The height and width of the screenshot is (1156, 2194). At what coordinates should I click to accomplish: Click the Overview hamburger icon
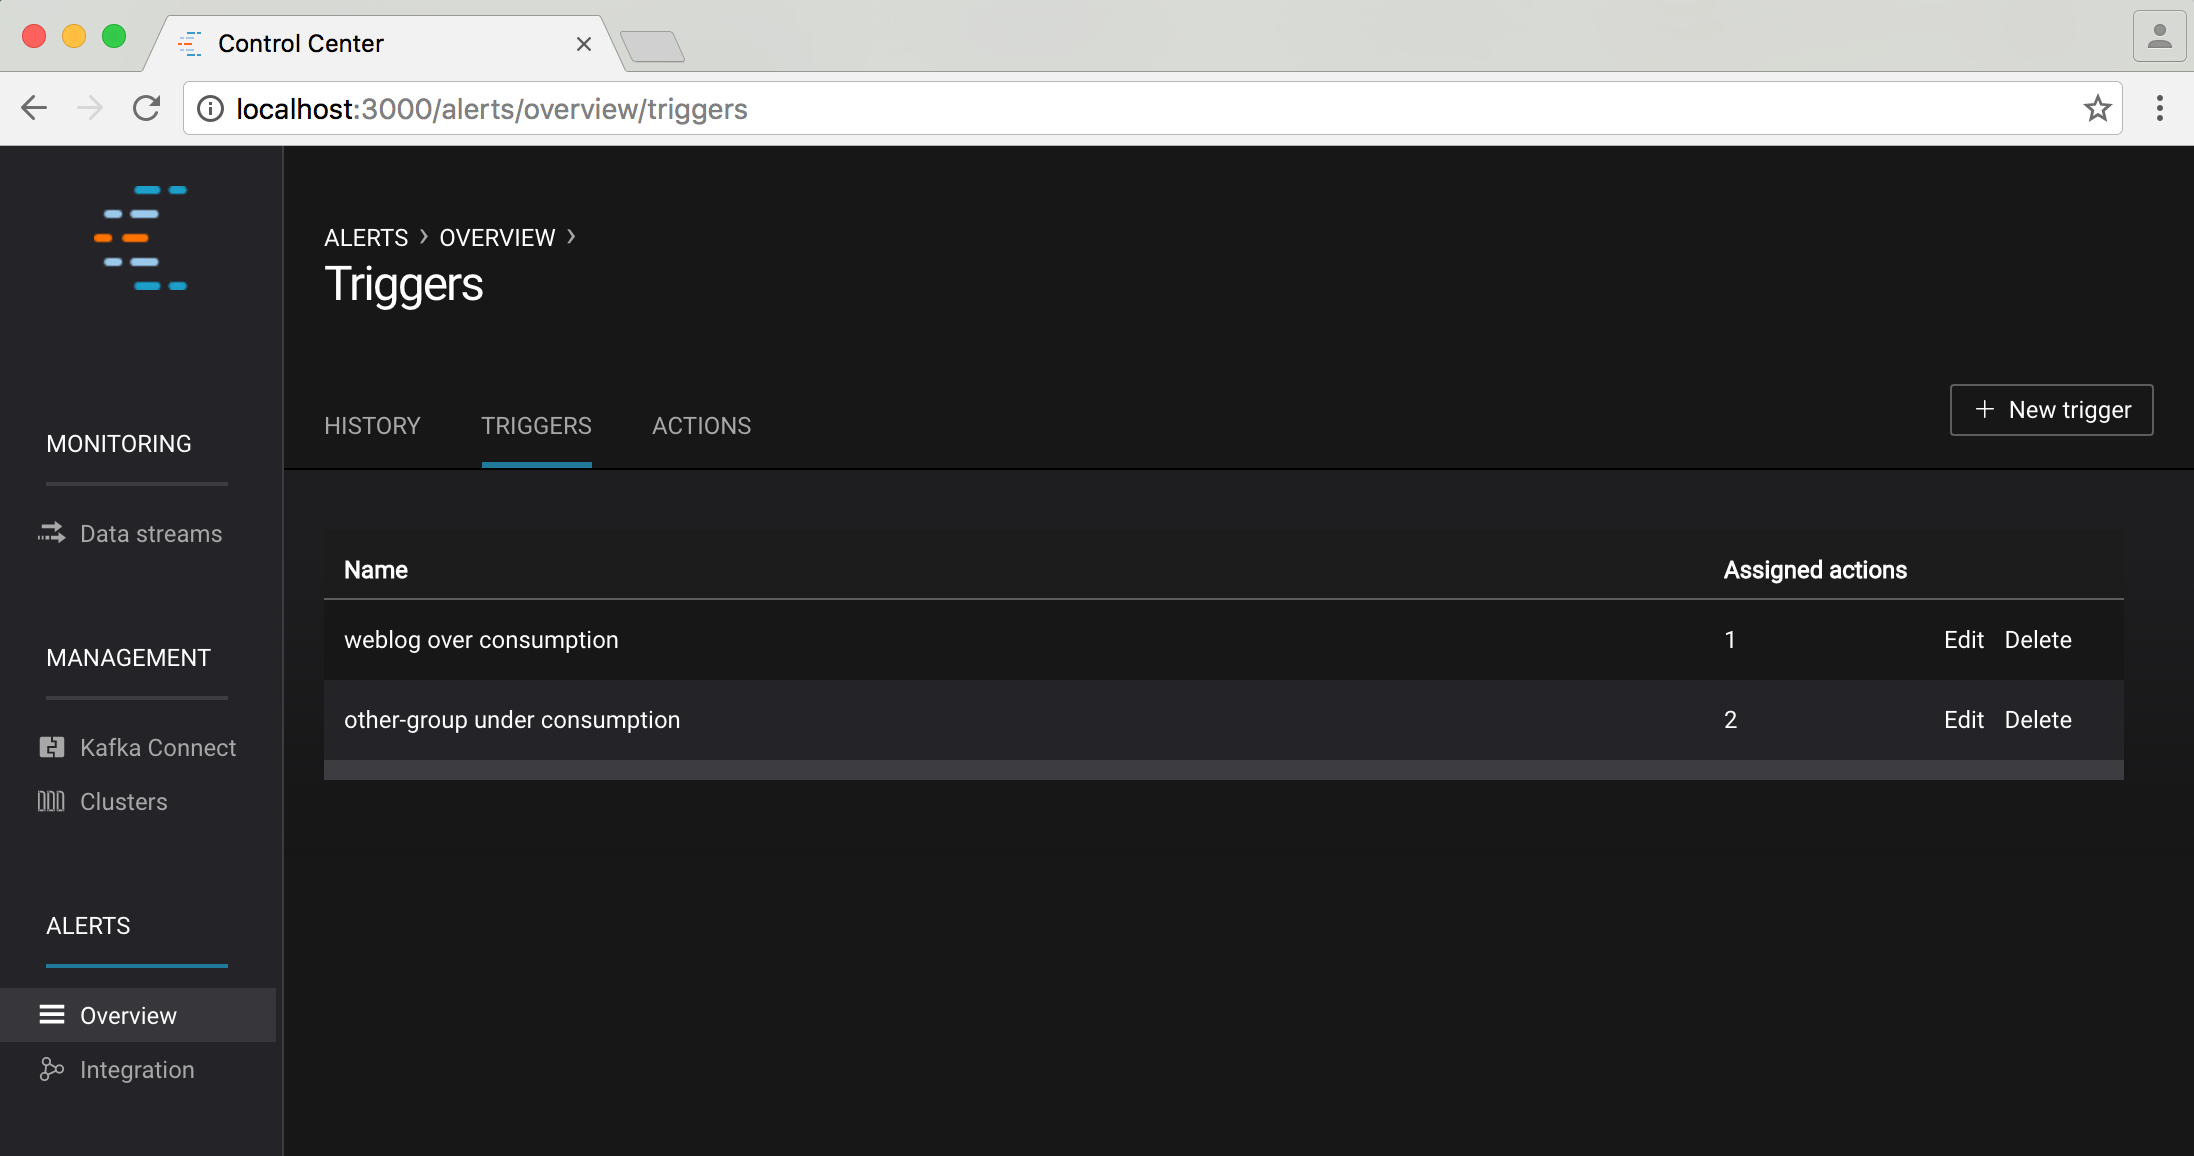click(x=52, y=1015)
